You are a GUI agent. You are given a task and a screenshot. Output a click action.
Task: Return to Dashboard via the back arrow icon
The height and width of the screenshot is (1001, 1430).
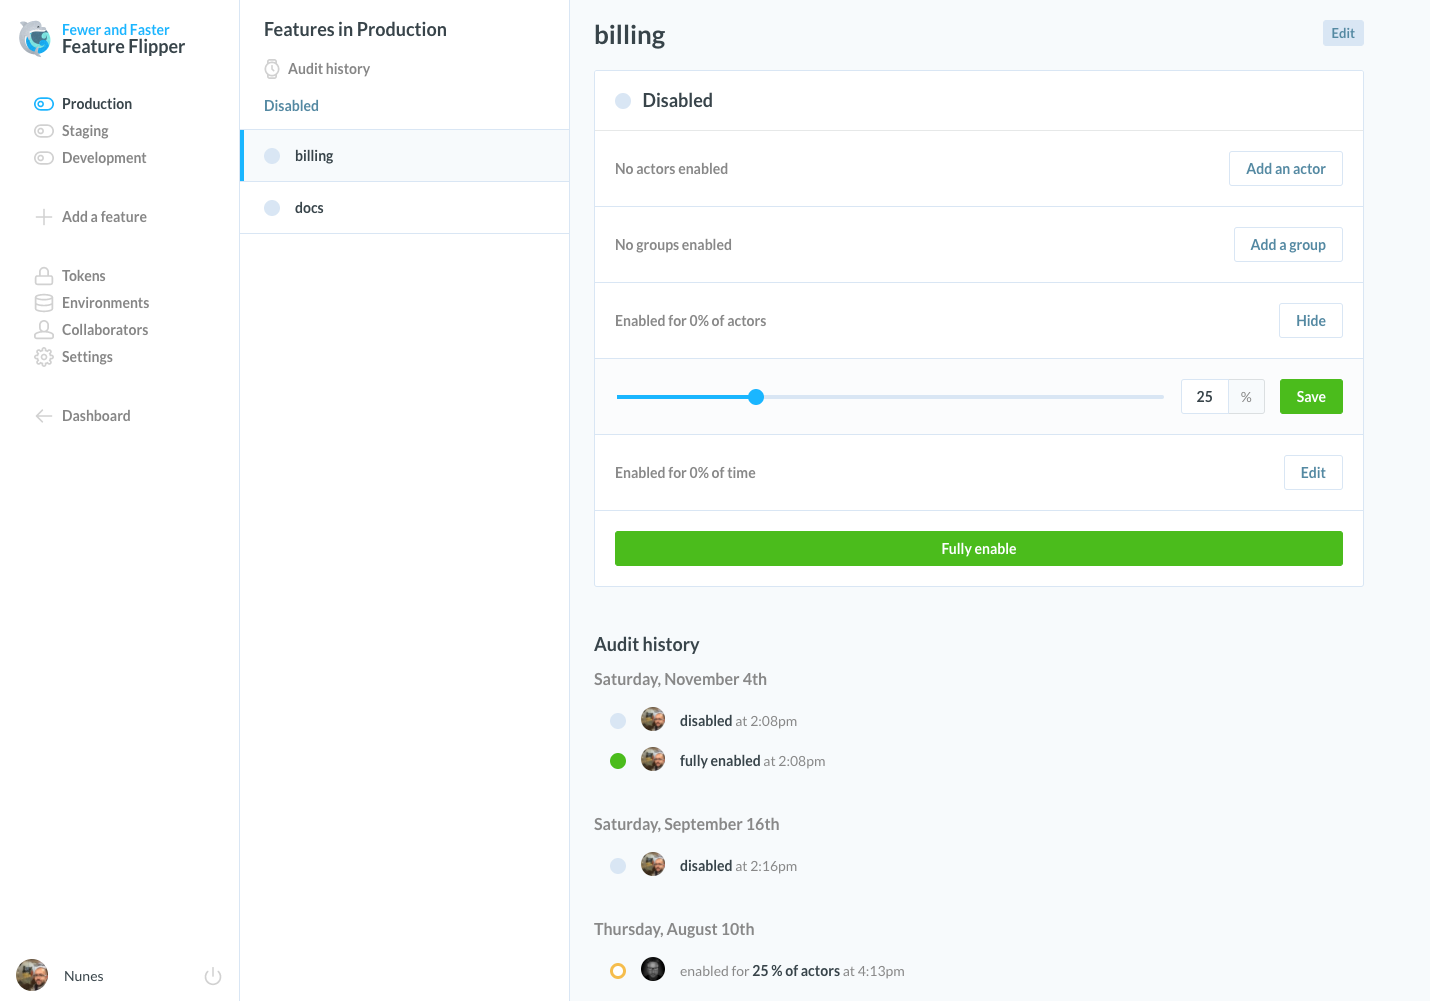(x=44, y=415)
